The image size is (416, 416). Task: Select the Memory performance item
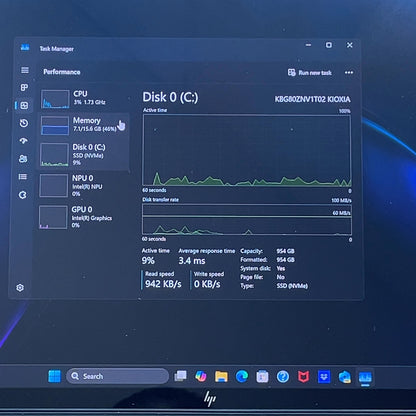85,125
